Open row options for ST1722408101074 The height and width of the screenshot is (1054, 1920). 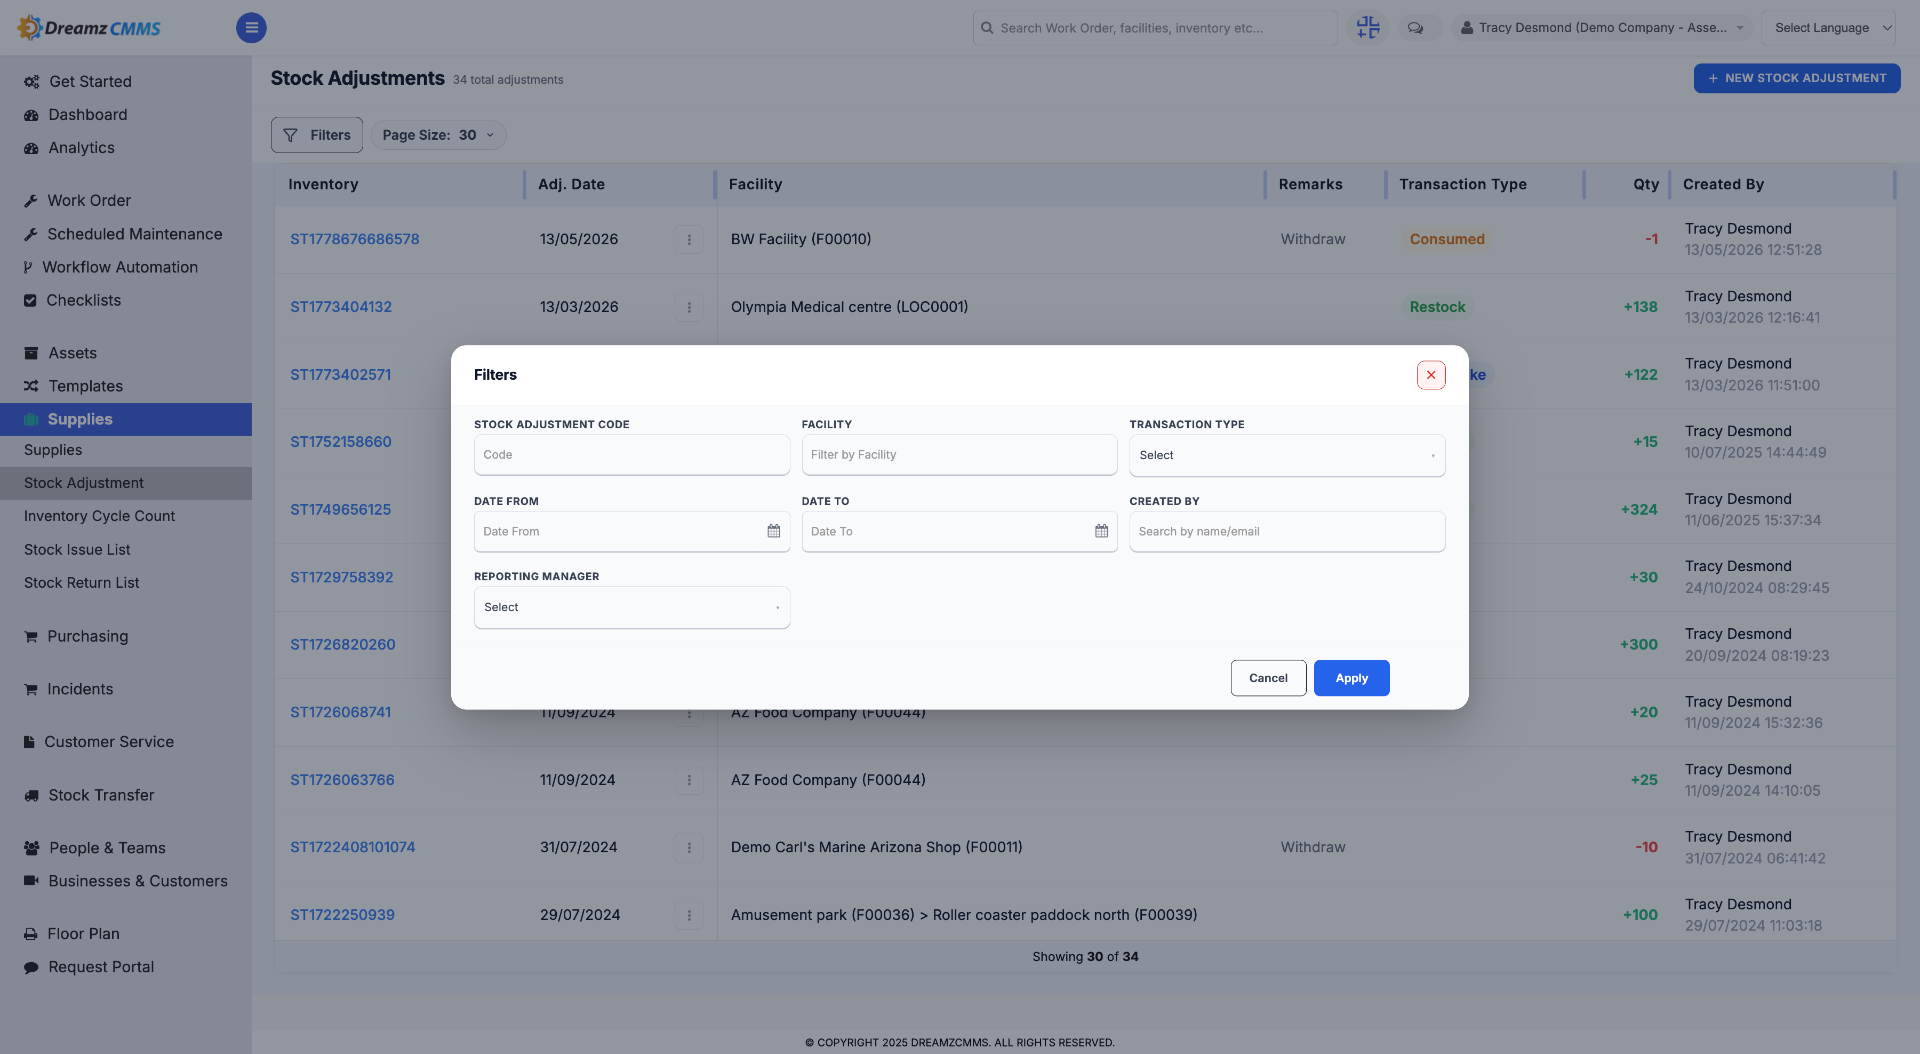tap(689, 848)
